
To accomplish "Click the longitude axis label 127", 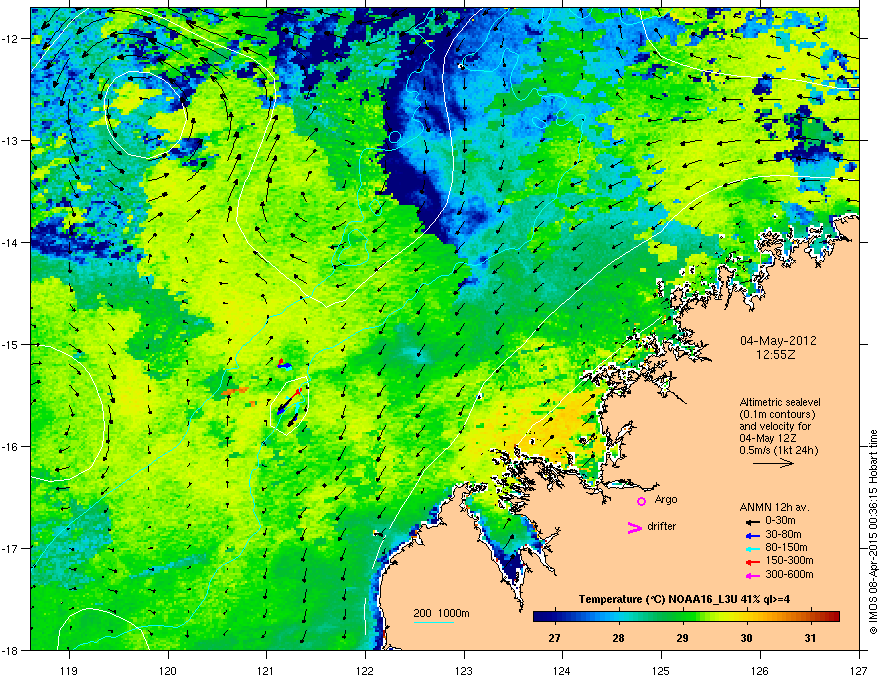I will (x=859, y=670).
